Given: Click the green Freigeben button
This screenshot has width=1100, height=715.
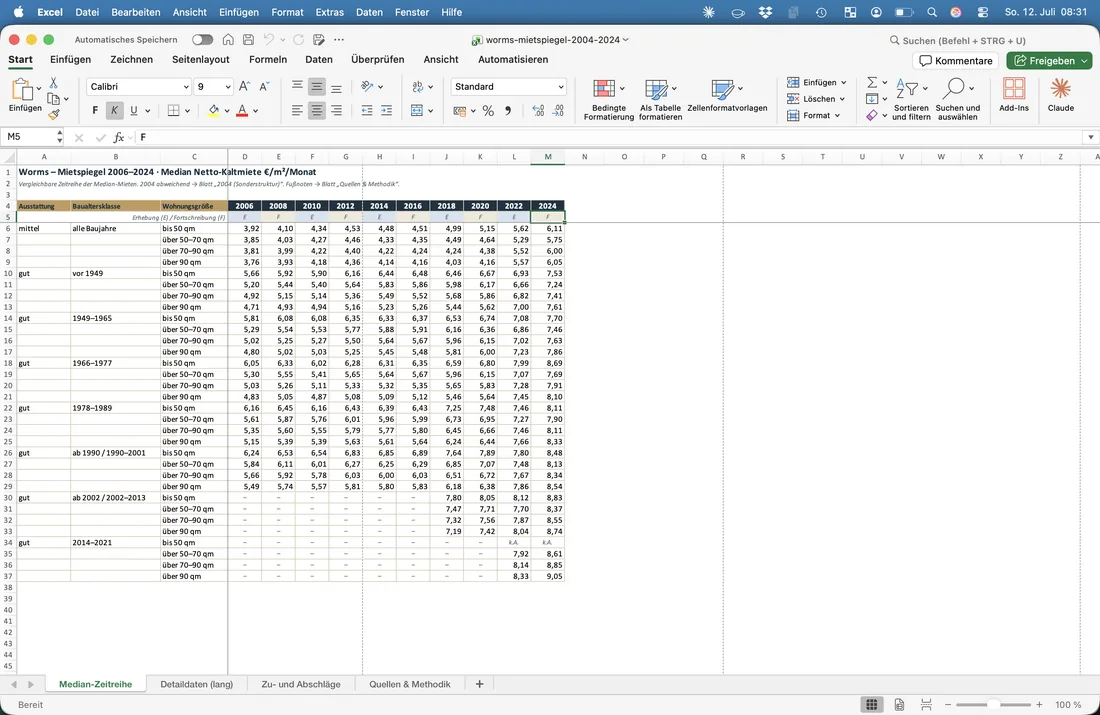Looking at the screenshot, I should 1049,61.
